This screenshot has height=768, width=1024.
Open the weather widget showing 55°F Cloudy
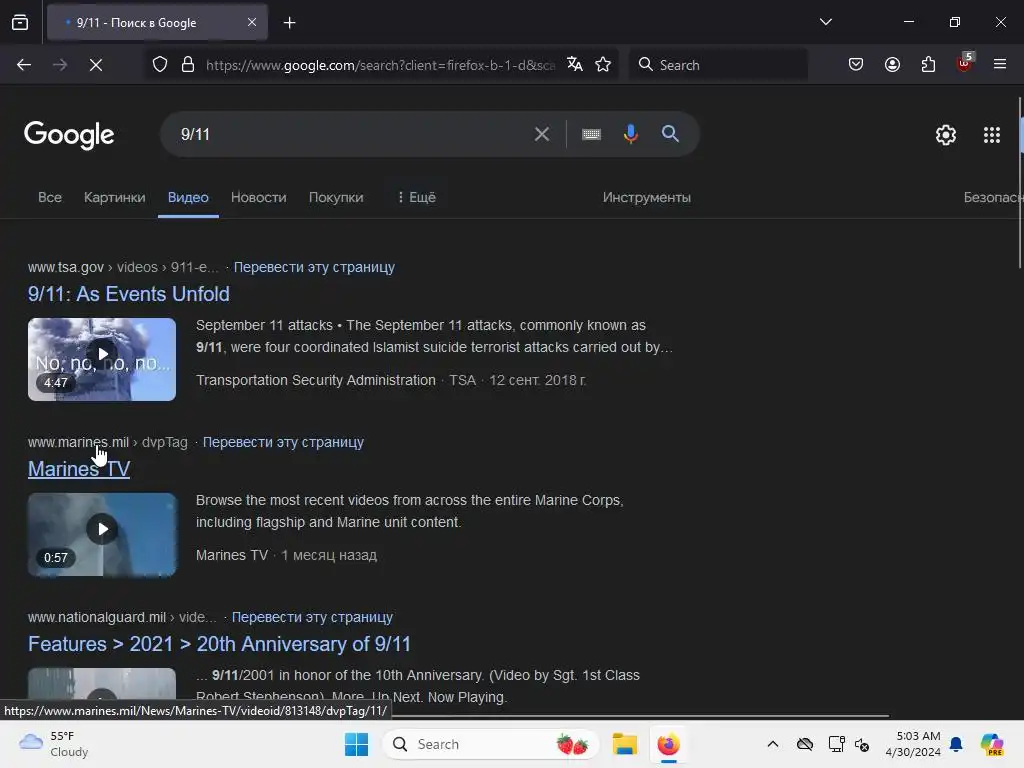[54, 744]
